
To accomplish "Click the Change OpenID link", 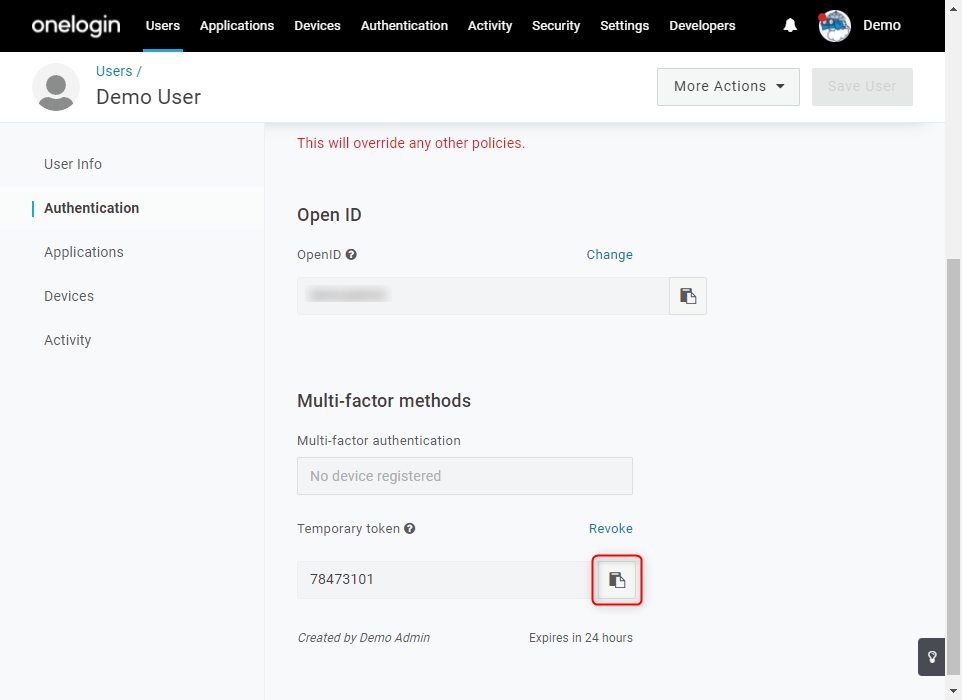I will point(609,255).
